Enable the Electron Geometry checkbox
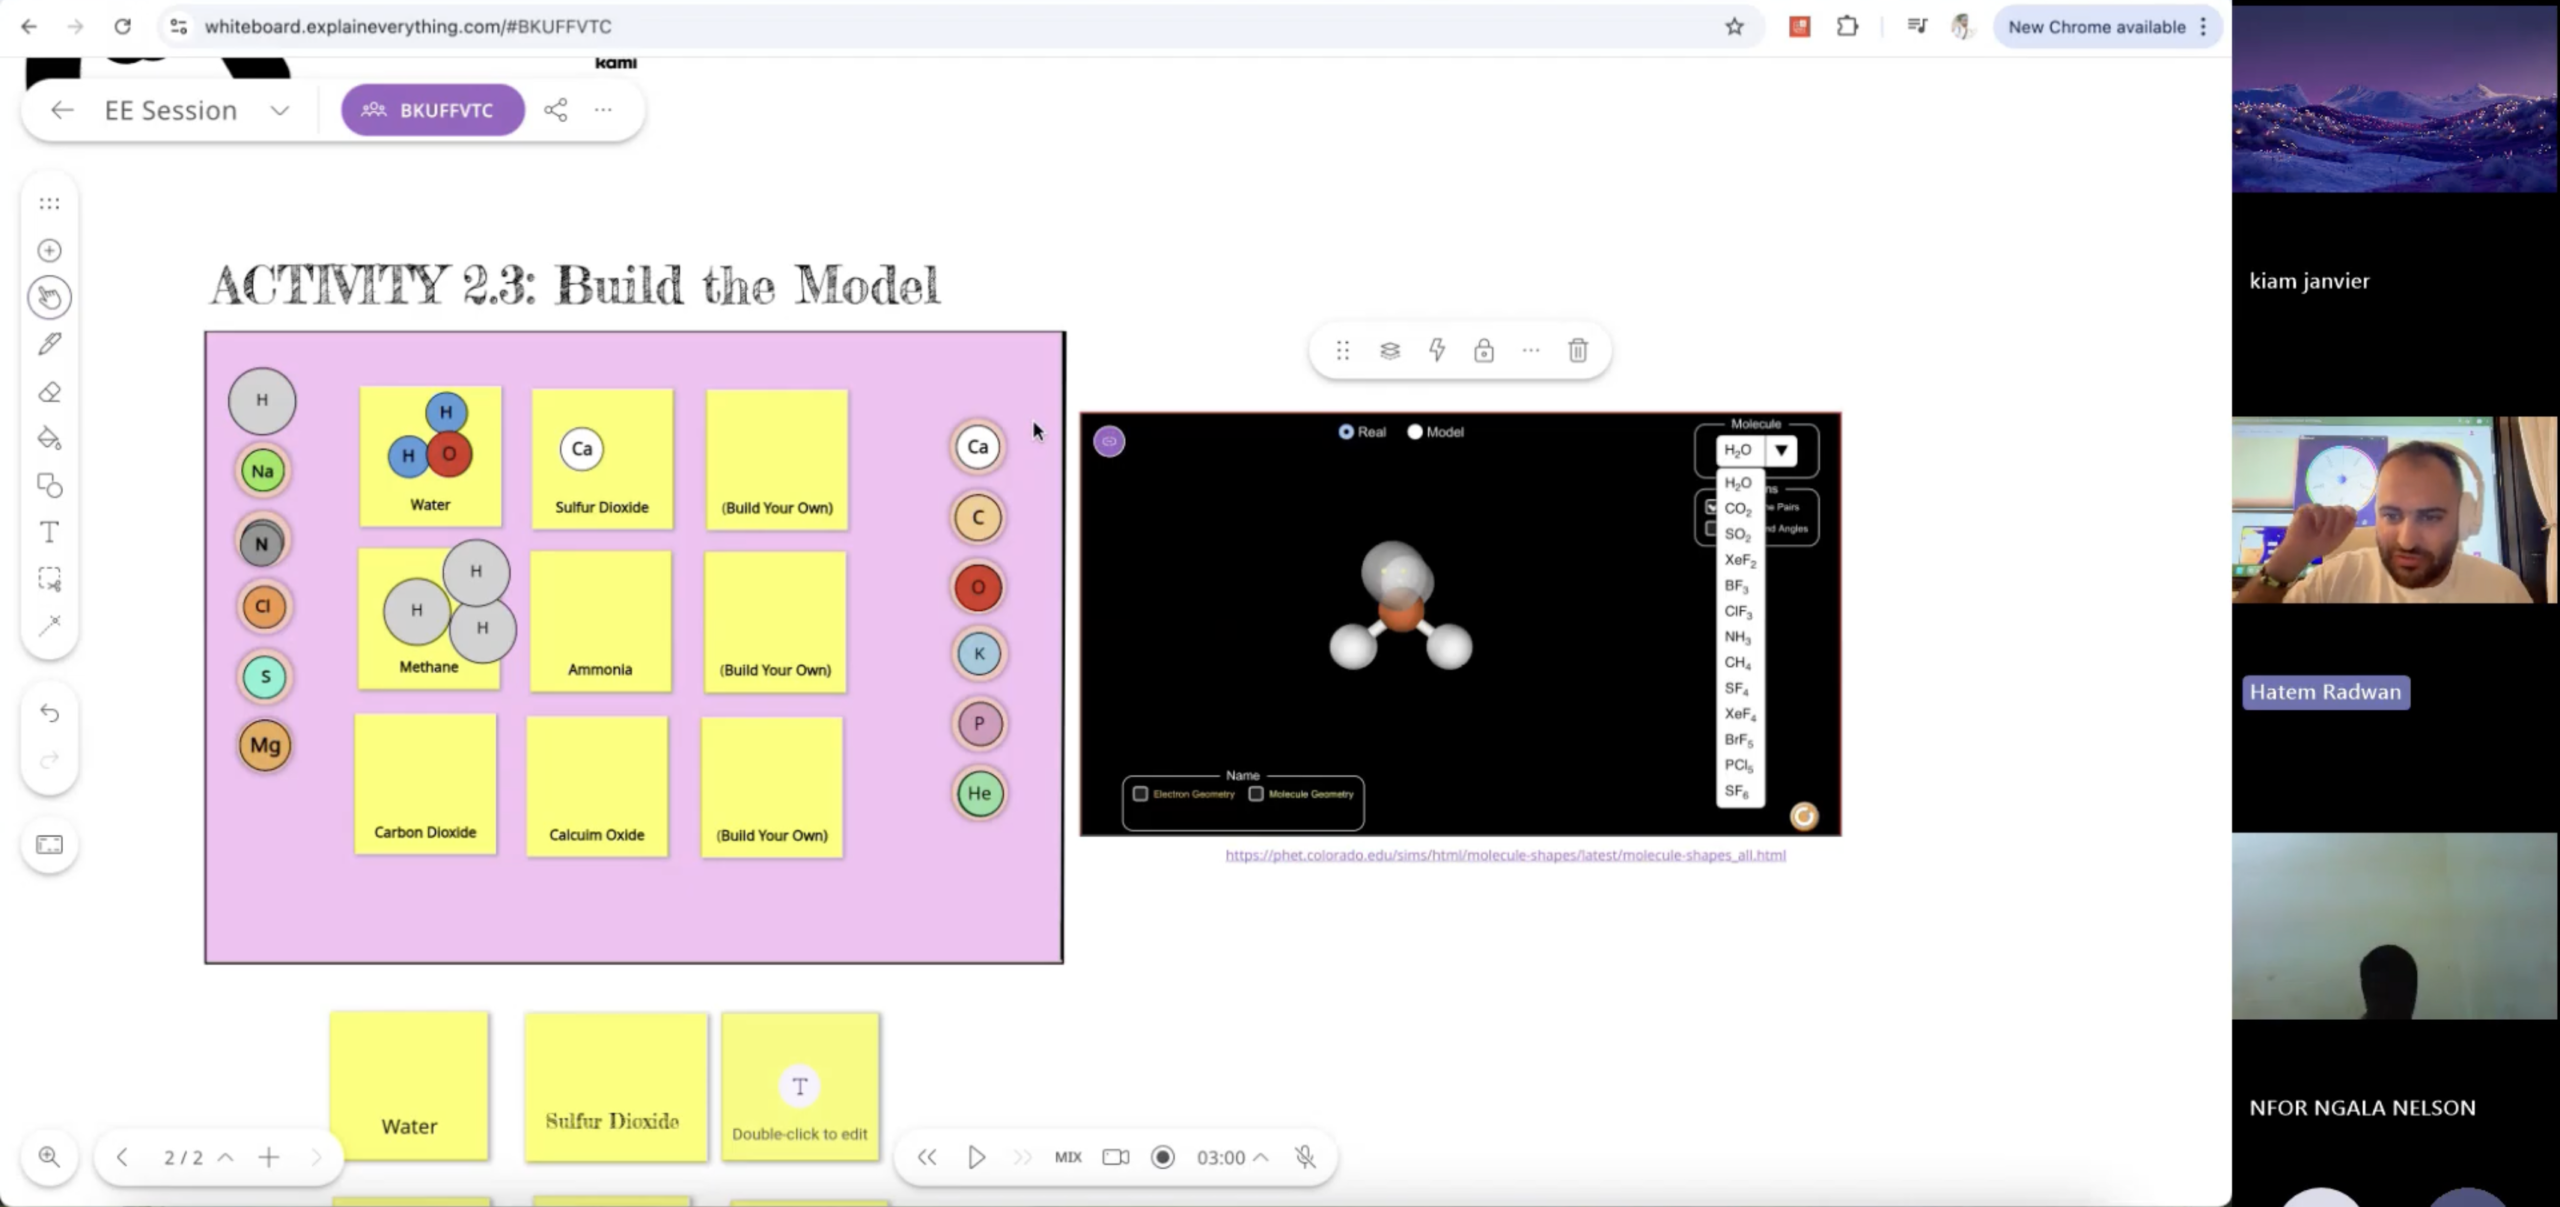The height and width of the screenshot is (1207, 2560). (x=1140, y=794)
